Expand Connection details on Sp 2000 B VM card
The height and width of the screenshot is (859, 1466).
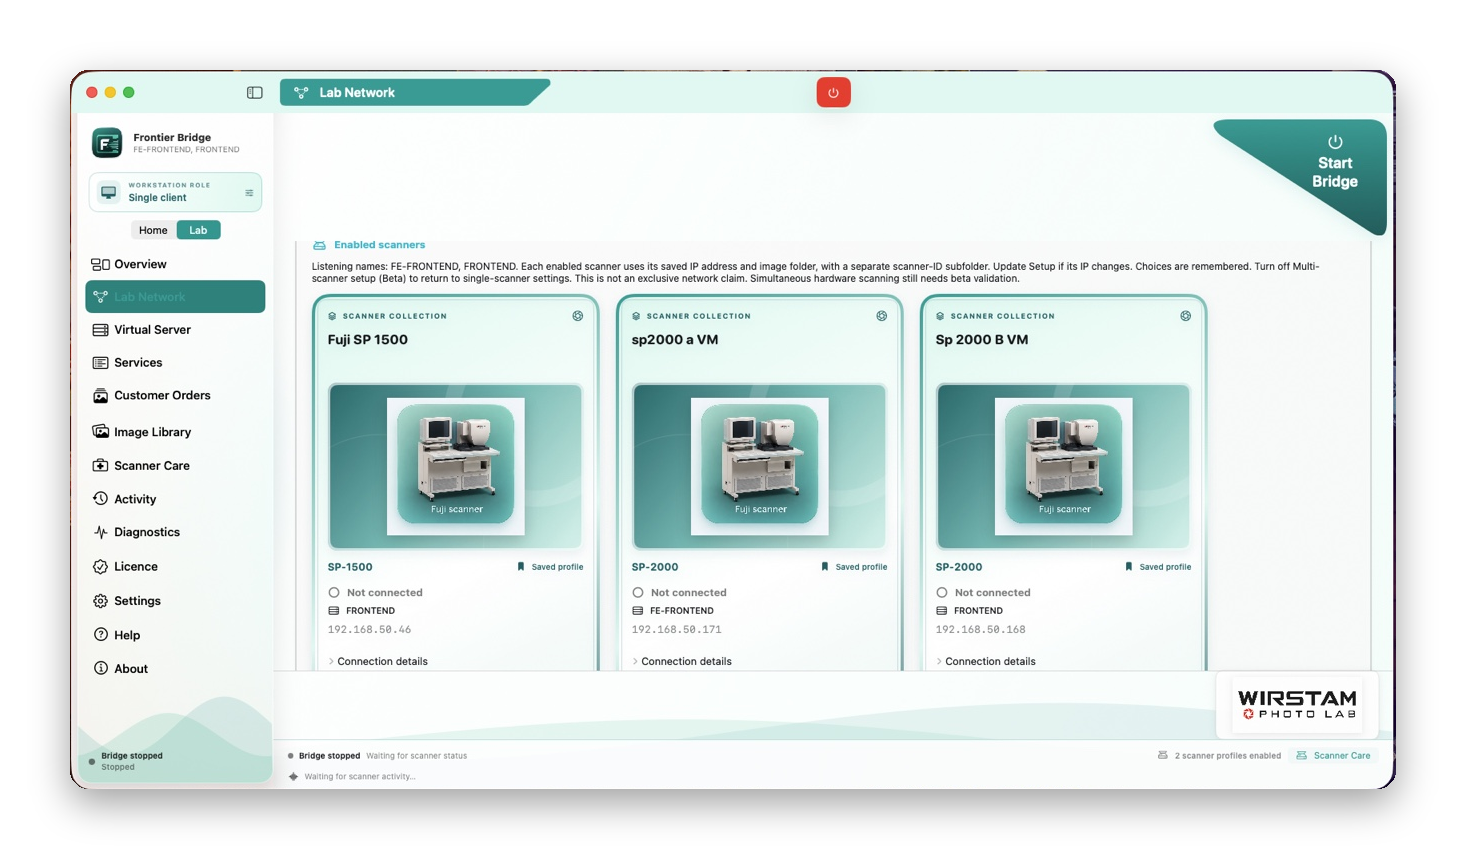click(986, 662)
